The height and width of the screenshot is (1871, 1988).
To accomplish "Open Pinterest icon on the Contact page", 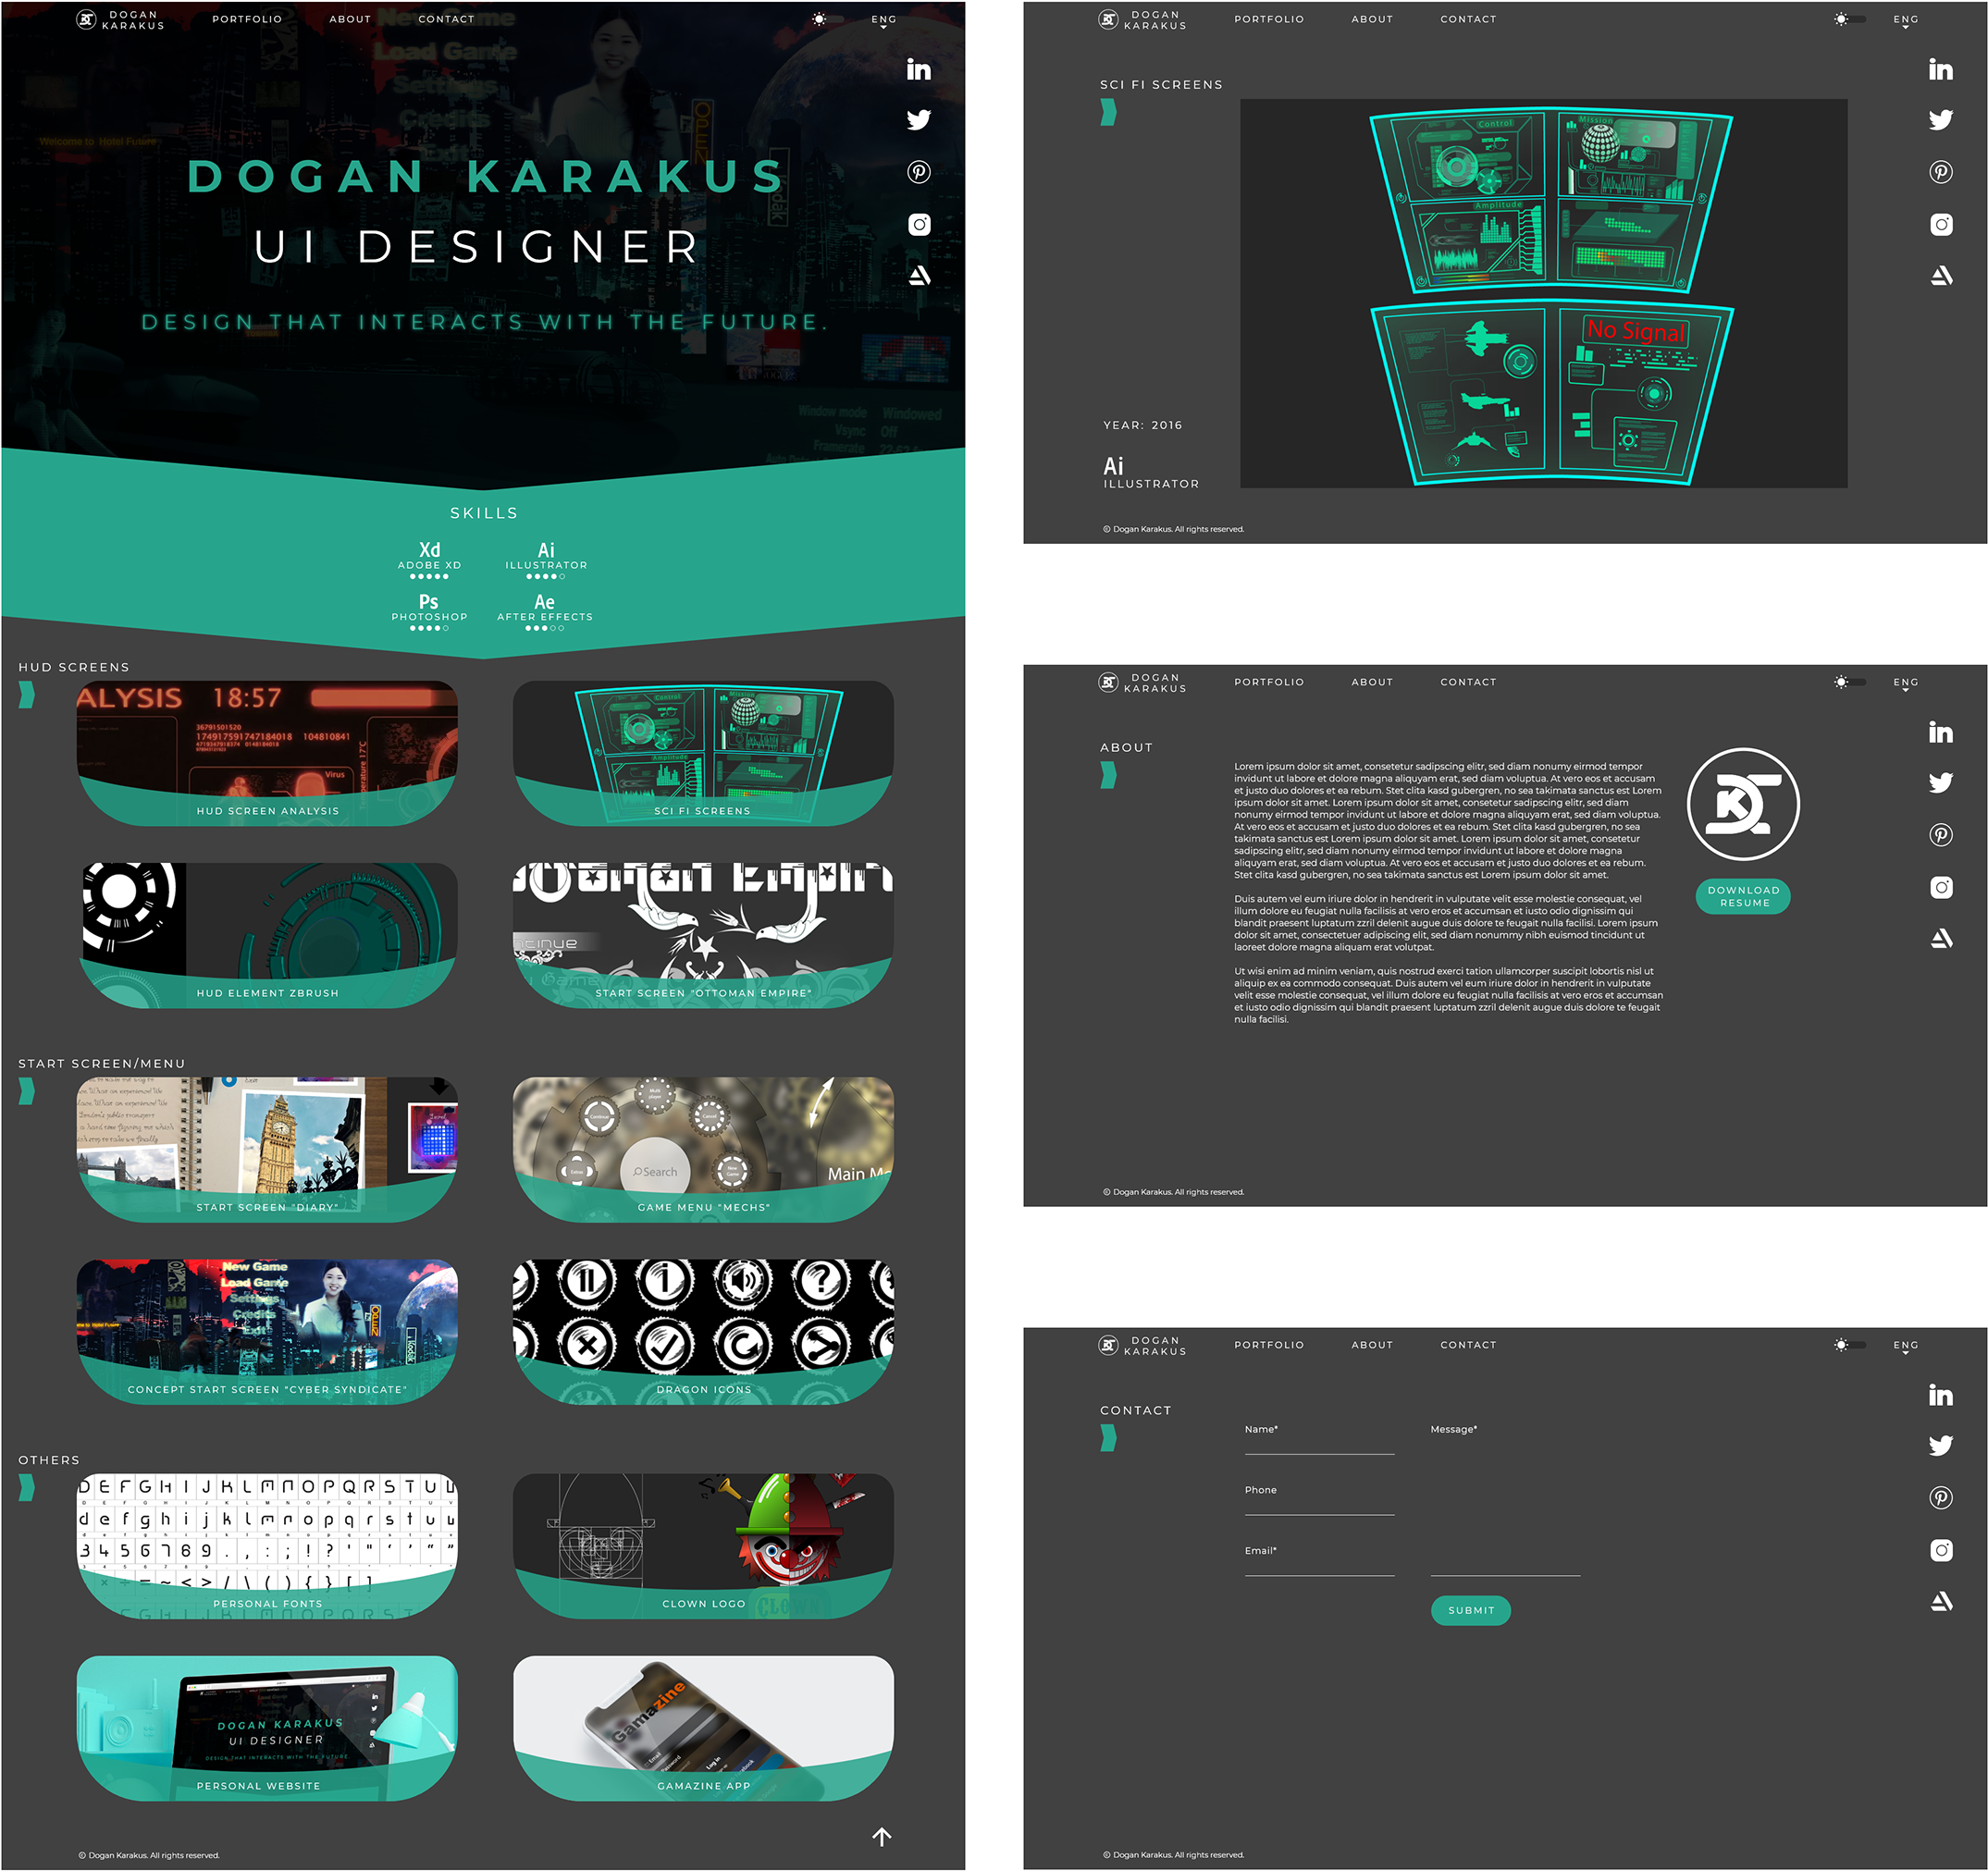I will coord(1940,1498).
